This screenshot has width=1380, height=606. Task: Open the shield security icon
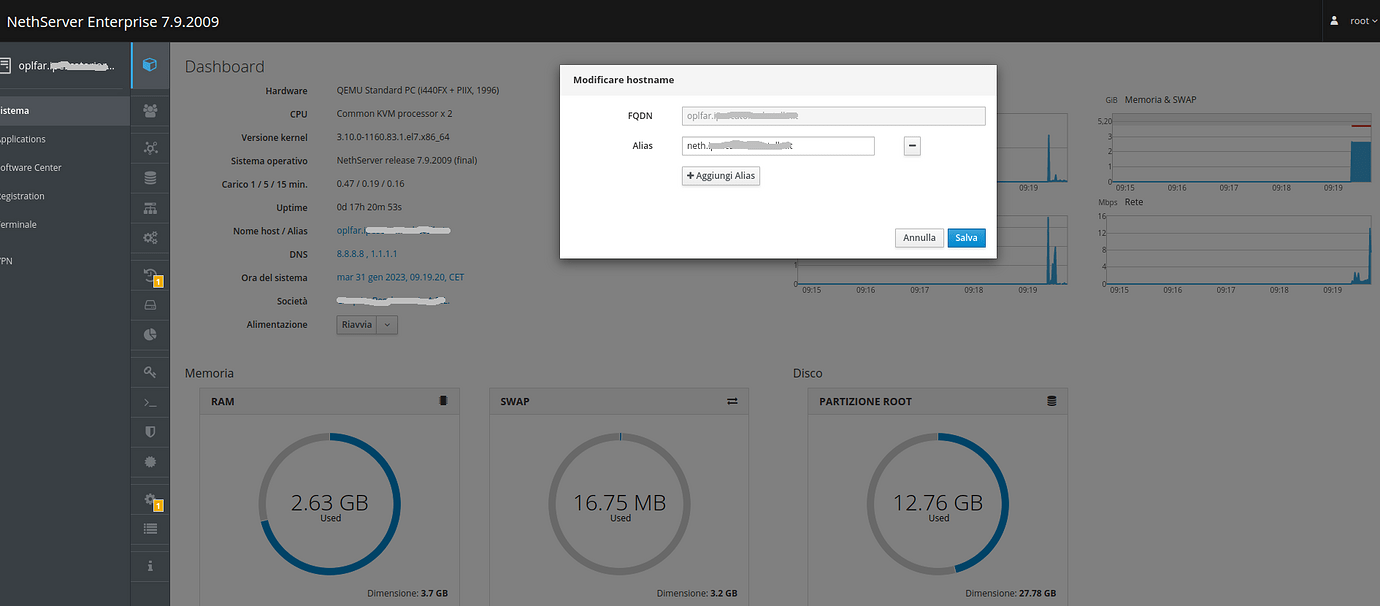point(150,432)
